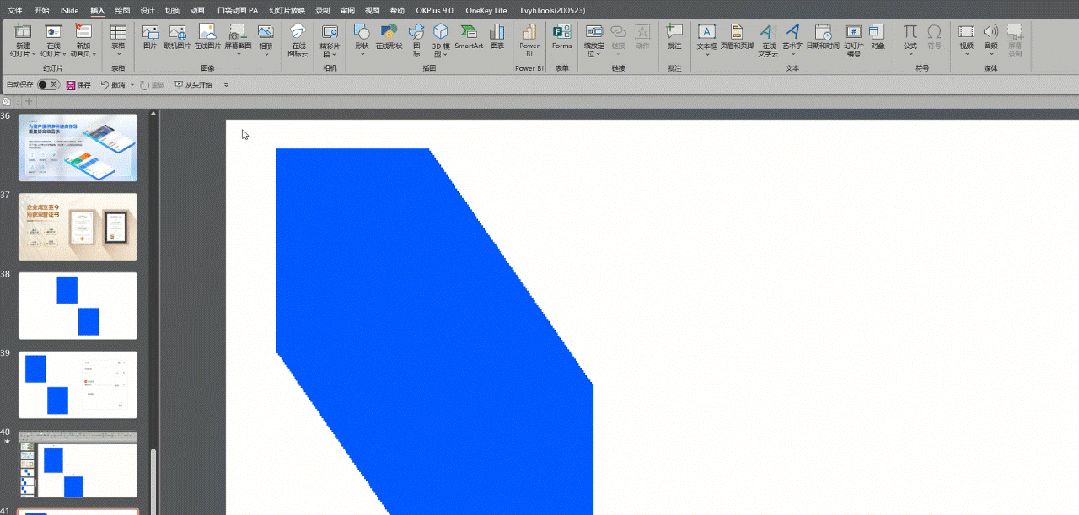Switch to the 设计 Design tab
Viewport: 1079px width, 515px height.
coord(147,11)
